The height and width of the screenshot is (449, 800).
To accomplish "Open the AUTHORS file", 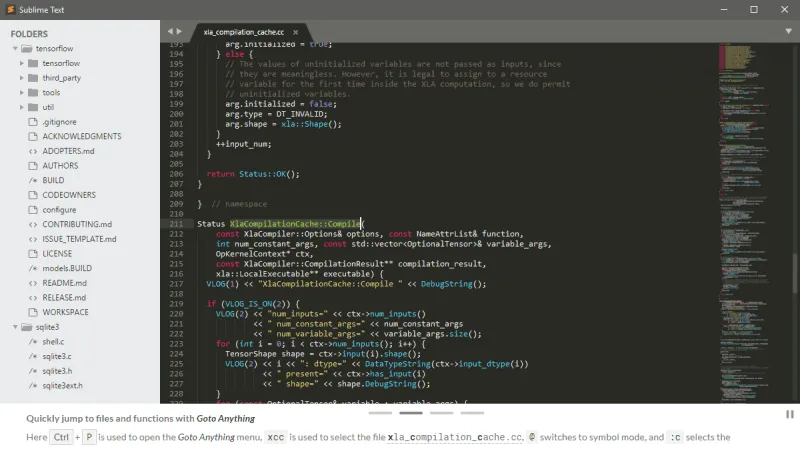I will tap(60, 166).
